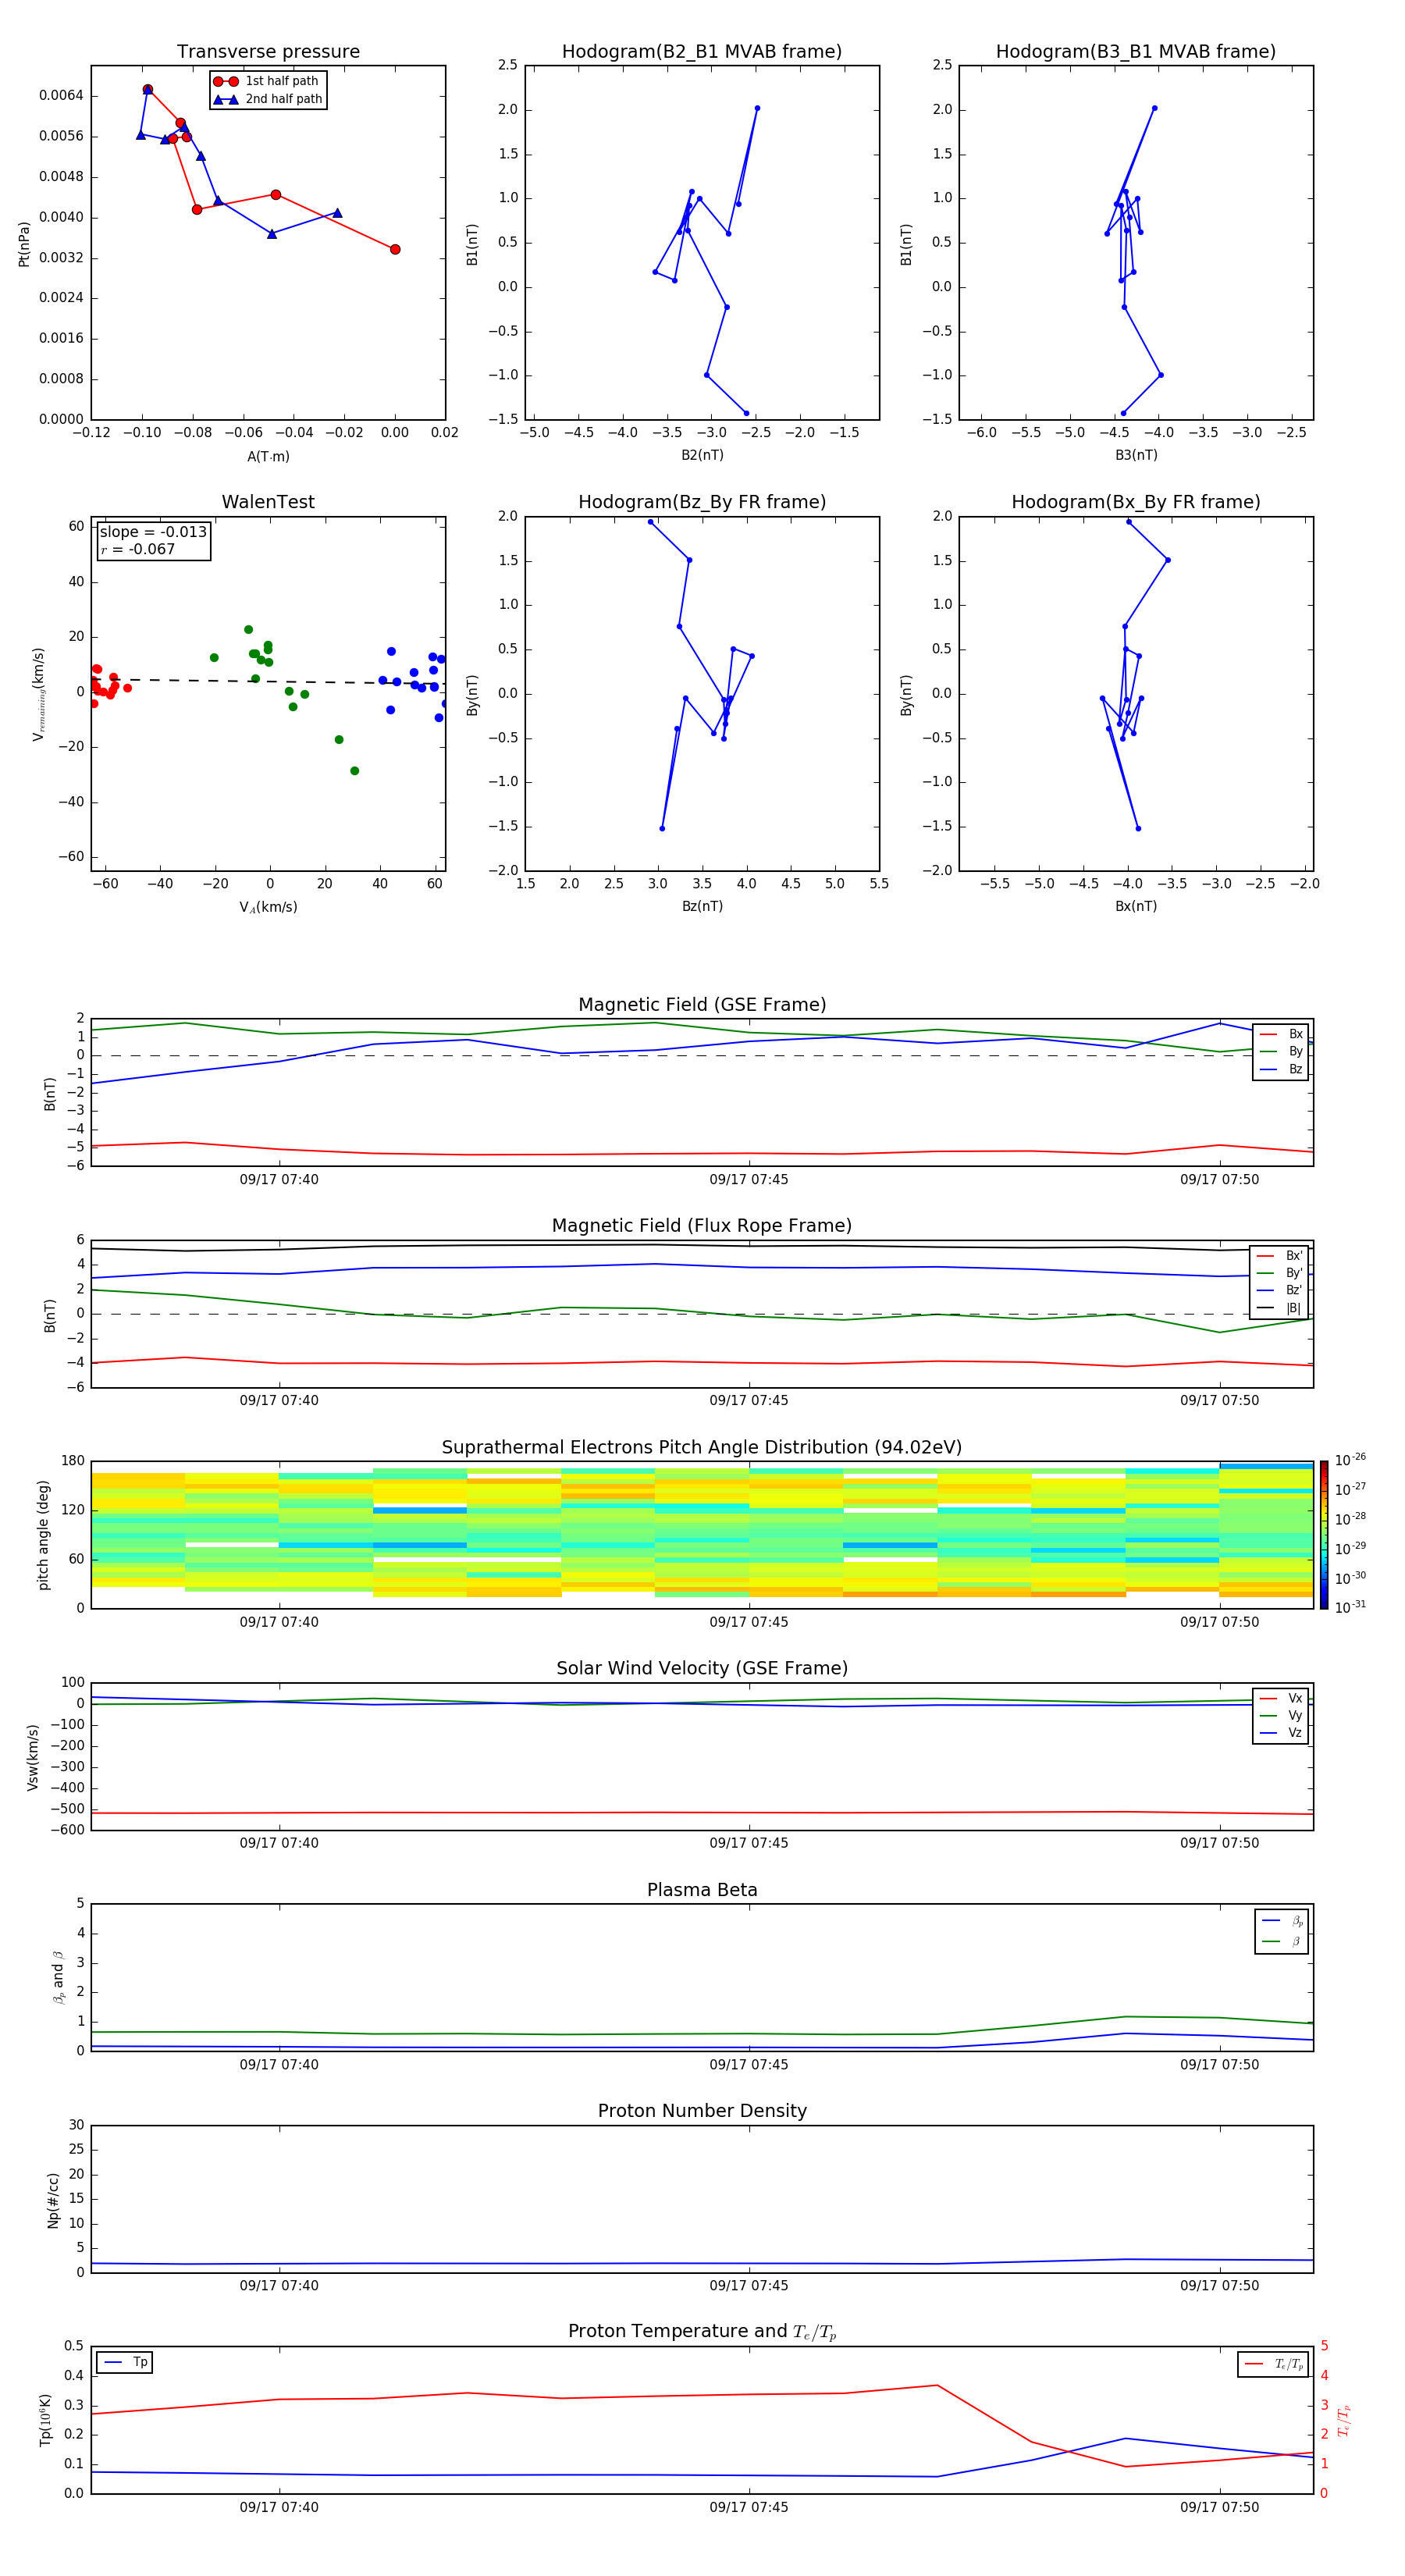Image resolution: width=1405 pixels, height=2576 pixels.
Task: Click the "Pt(nPa)" y-axis label
Action: [x=24, y=243]
